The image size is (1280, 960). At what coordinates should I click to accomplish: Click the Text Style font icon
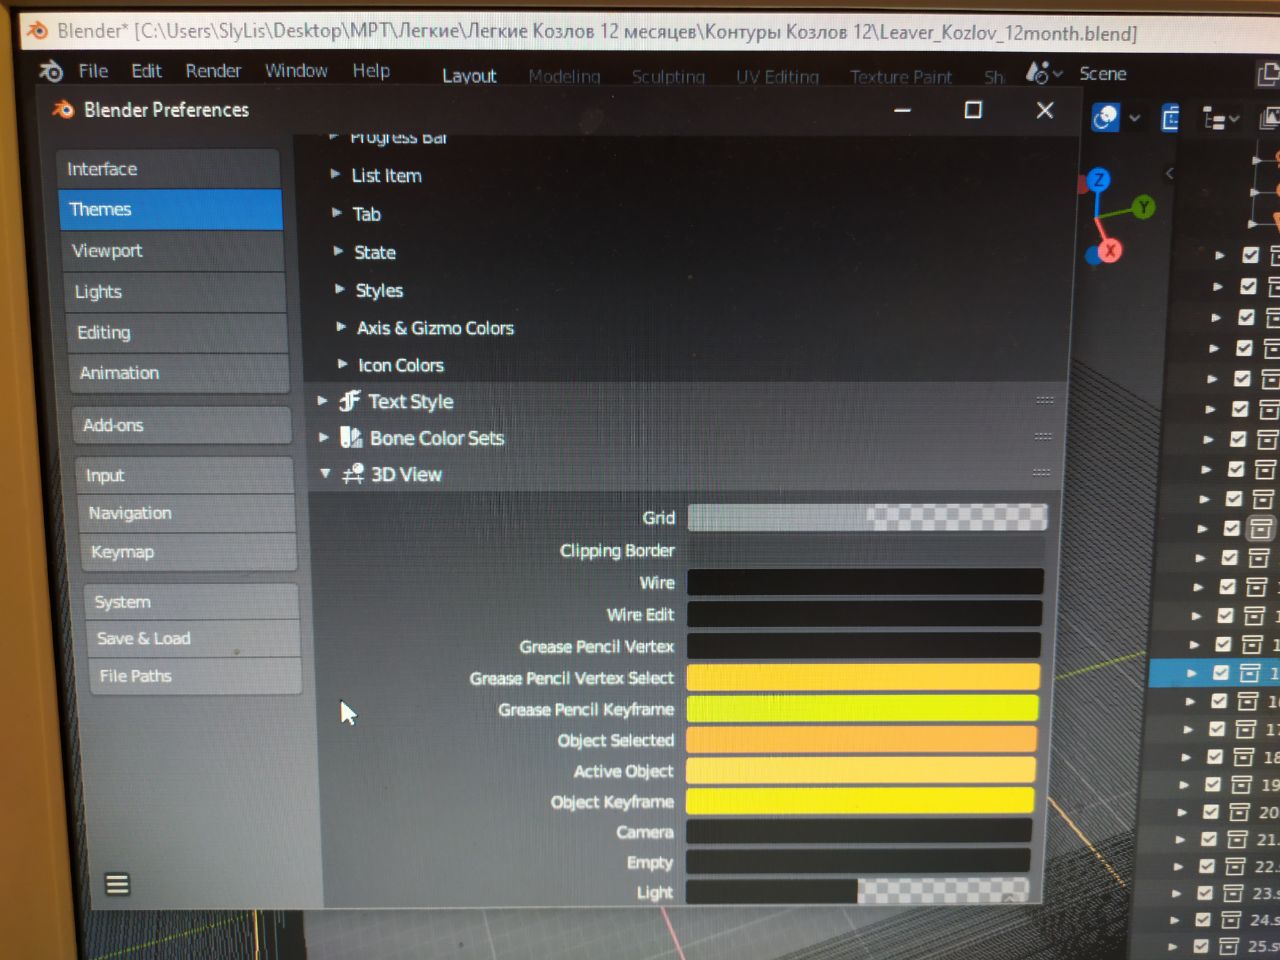click(349, 401)
